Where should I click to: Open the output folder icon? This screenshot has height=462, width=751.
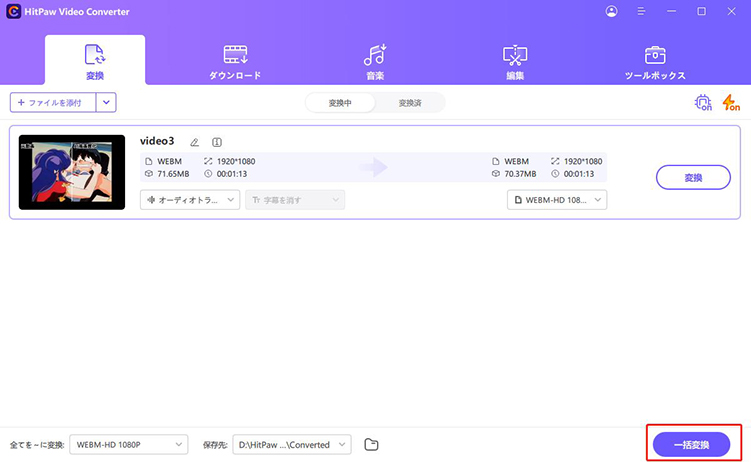(371, 445)
